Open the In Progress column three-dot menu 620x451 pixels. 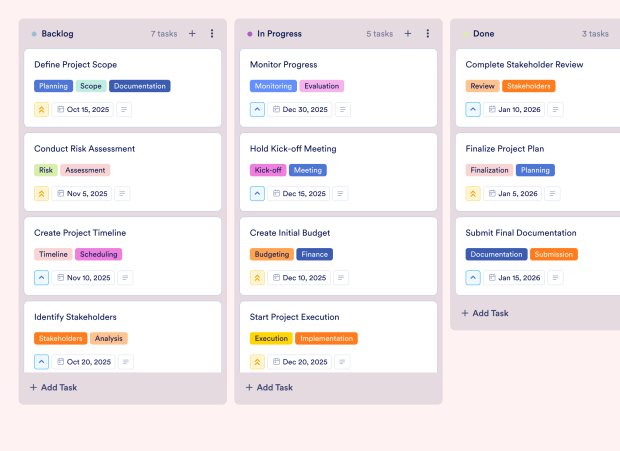(427, 34)
